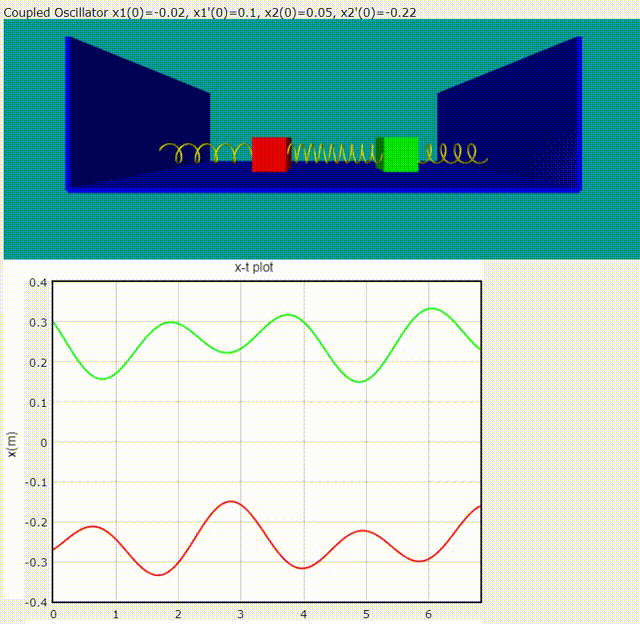The image size is (640, 624).
Task: Click the middle coupling spring between blocks
Action: click(333, 153)
